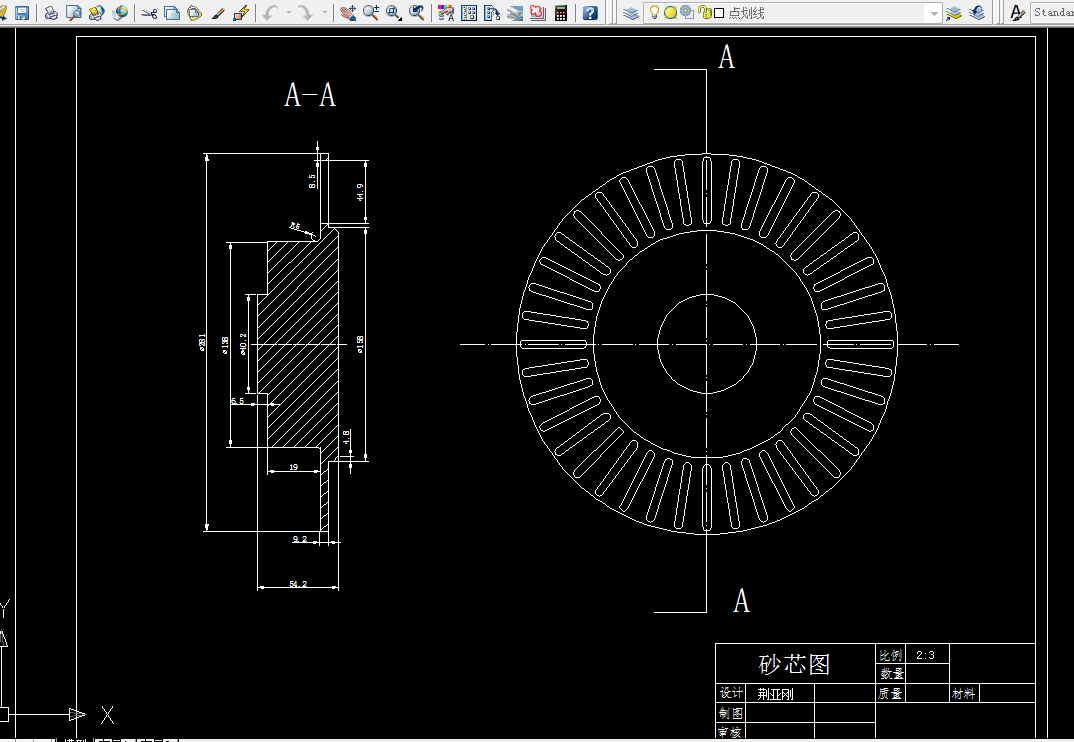The image size is (1074, 742).
Task: Select the upper section mark letter A
Action: [x=727, y=56]
